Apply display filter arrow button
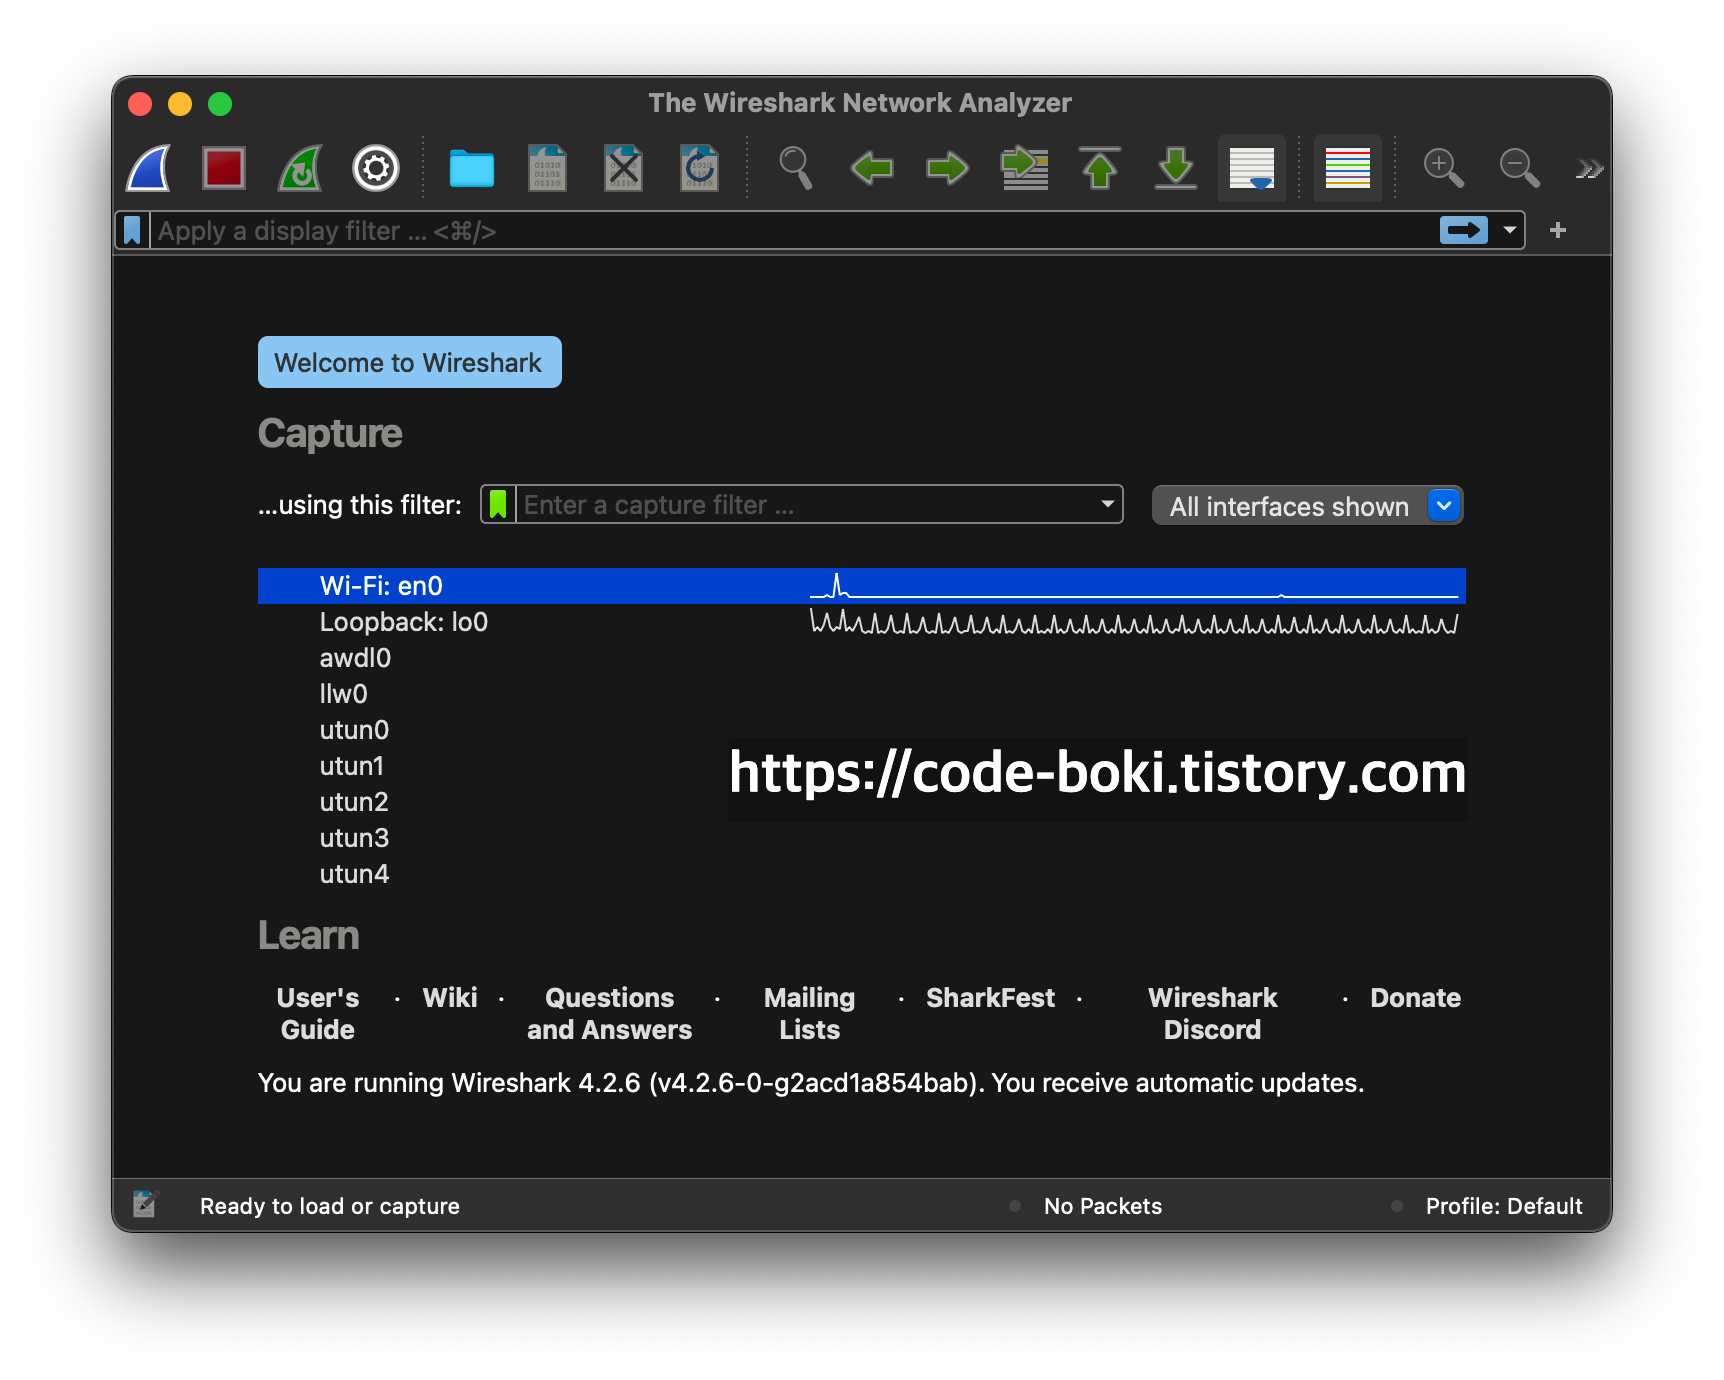 point(1464,230)
